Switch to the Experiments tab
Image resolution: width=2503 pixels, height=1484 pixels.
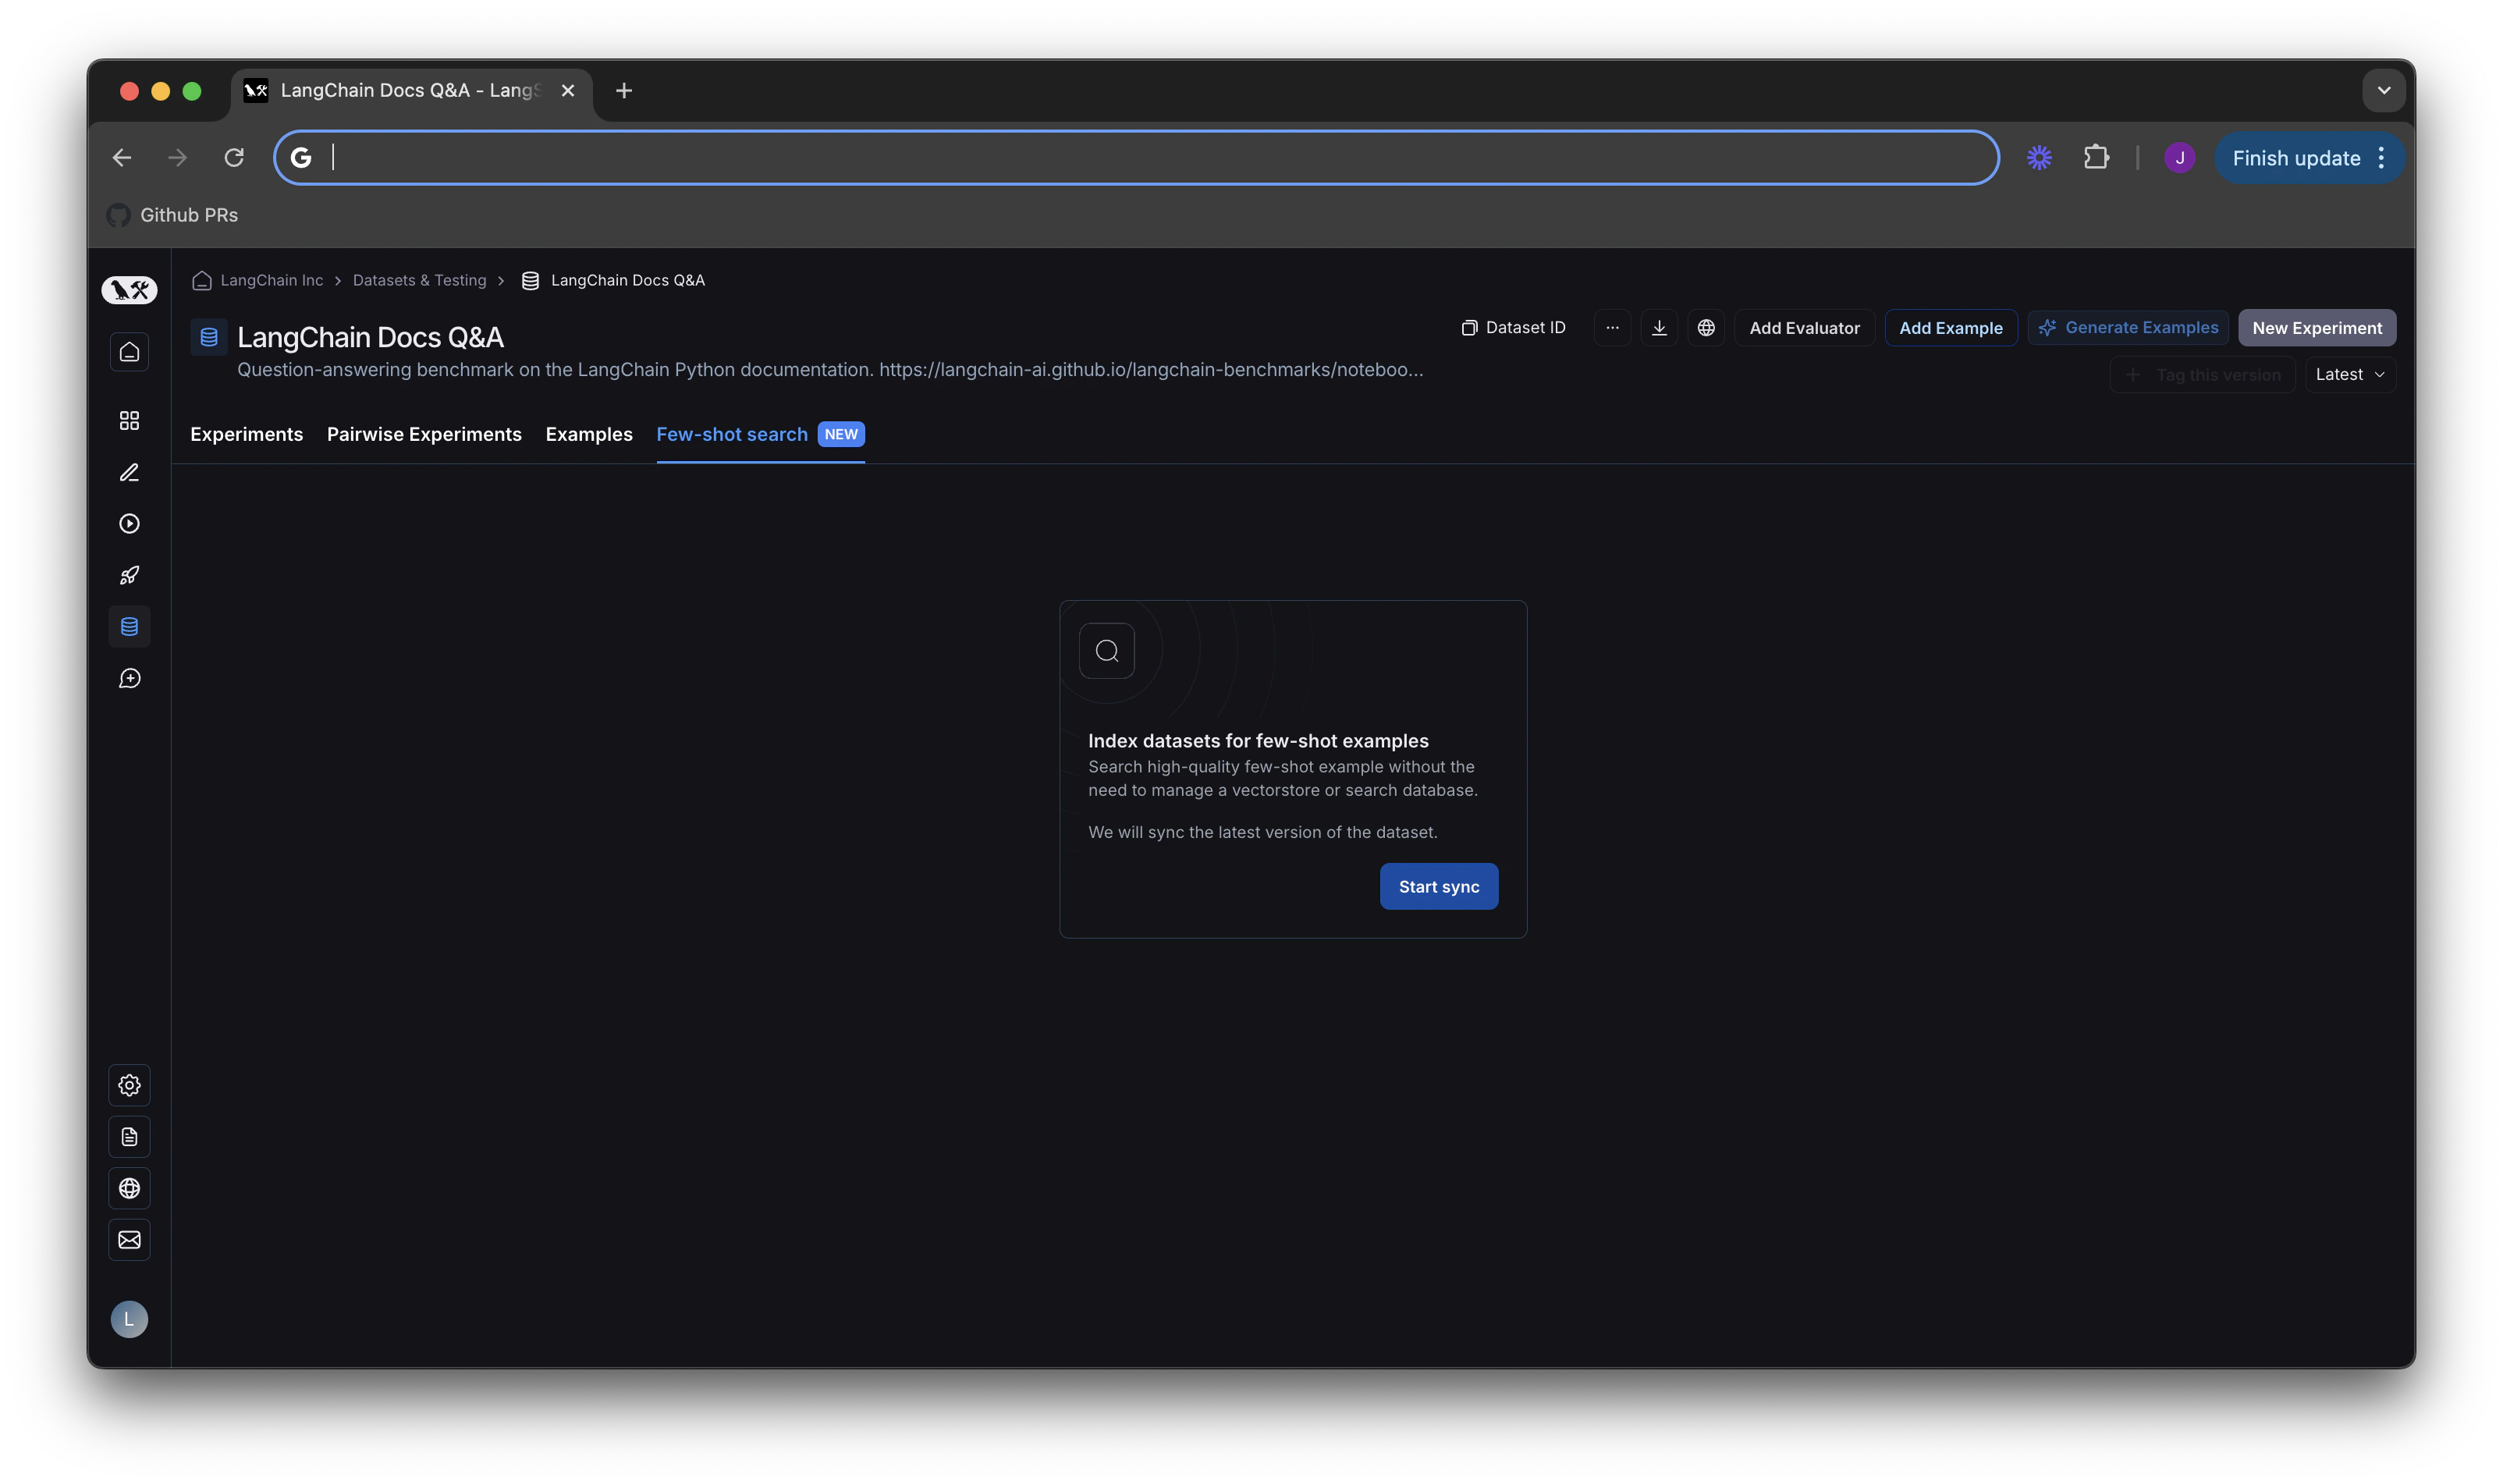tap(246, 434)
